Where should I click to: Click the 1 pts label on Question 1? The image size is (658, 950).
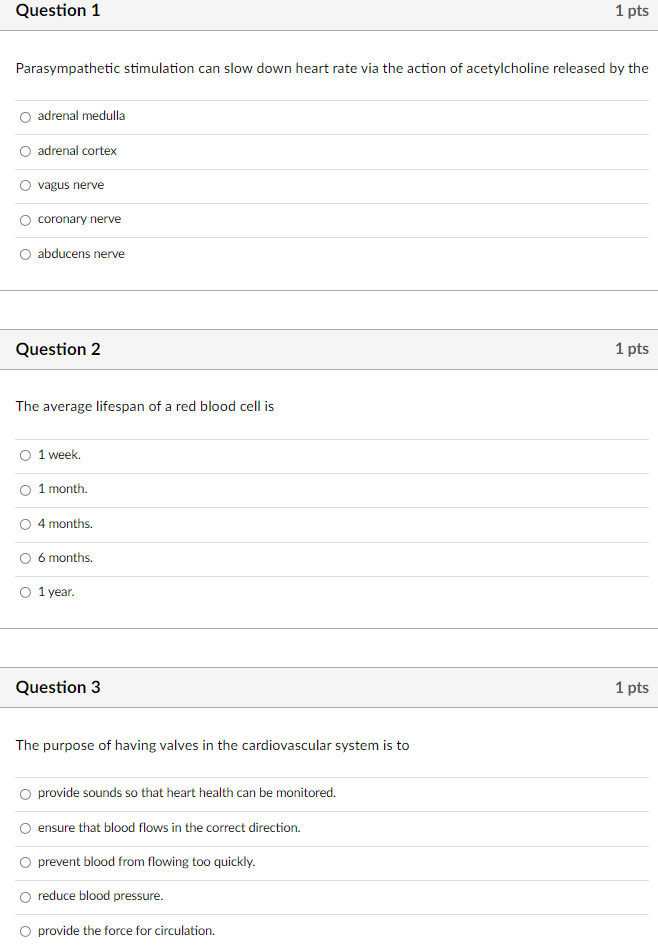pyautogui.click(x=632, y=11)
